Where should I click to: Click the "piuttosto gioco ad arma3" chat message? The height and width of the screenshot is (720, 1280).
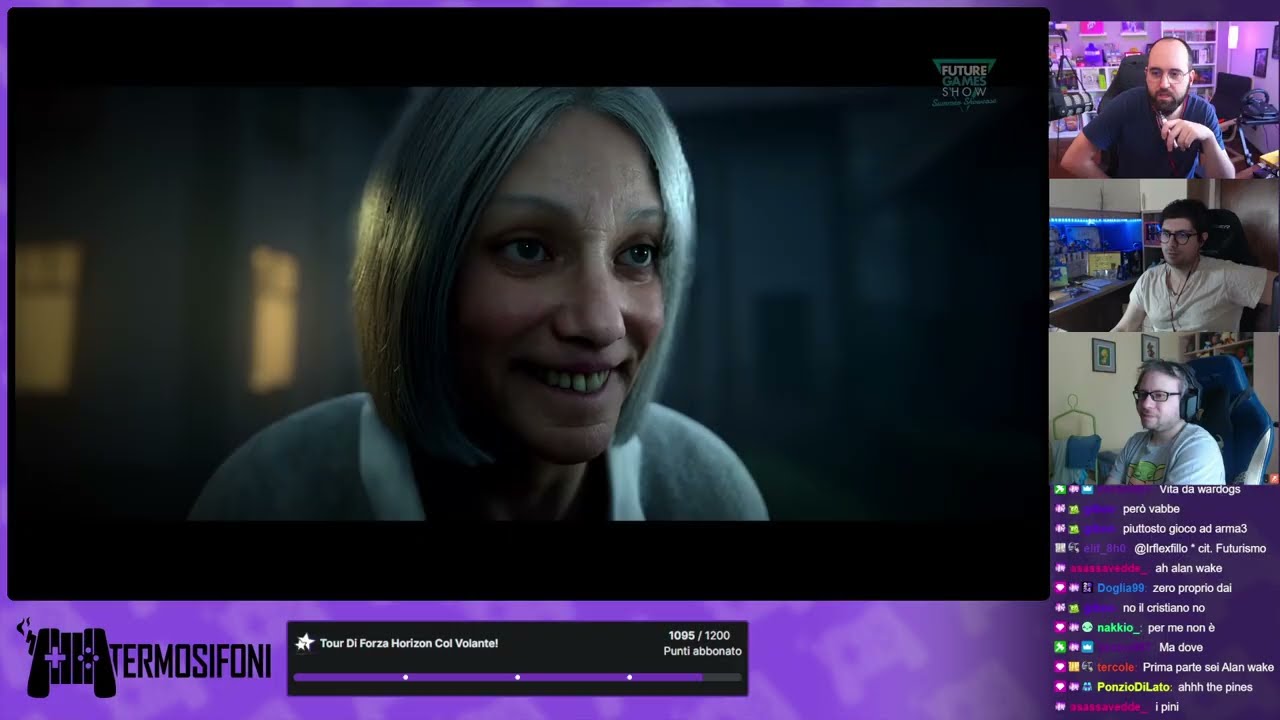[x=1187, y=529]
